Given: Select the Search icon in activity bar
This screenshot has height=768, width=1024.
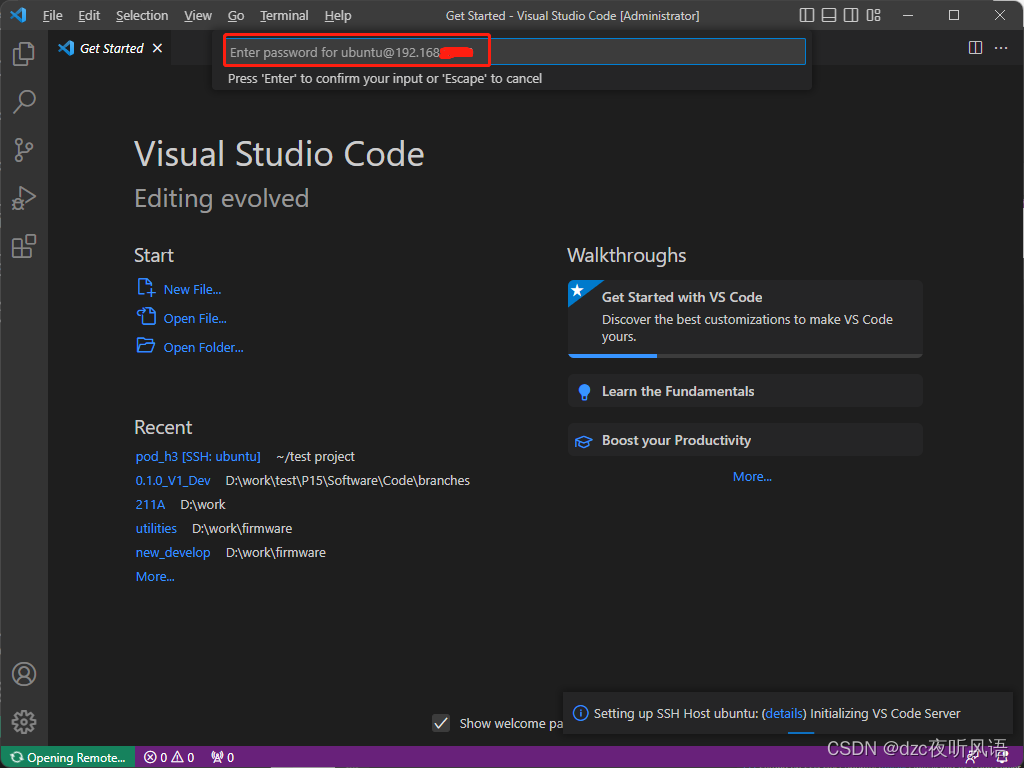Looking at the screenshot, I should tap(24, 102).
